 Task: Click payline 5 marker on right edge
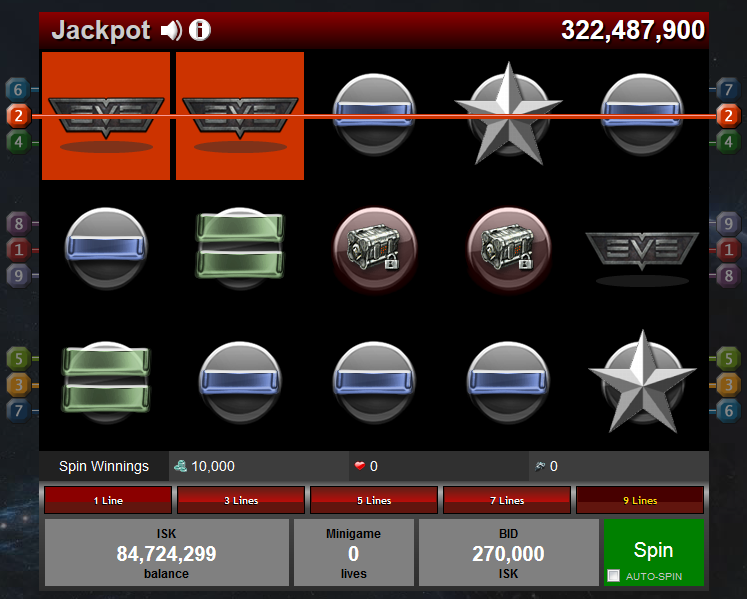(x=728, y=358)
